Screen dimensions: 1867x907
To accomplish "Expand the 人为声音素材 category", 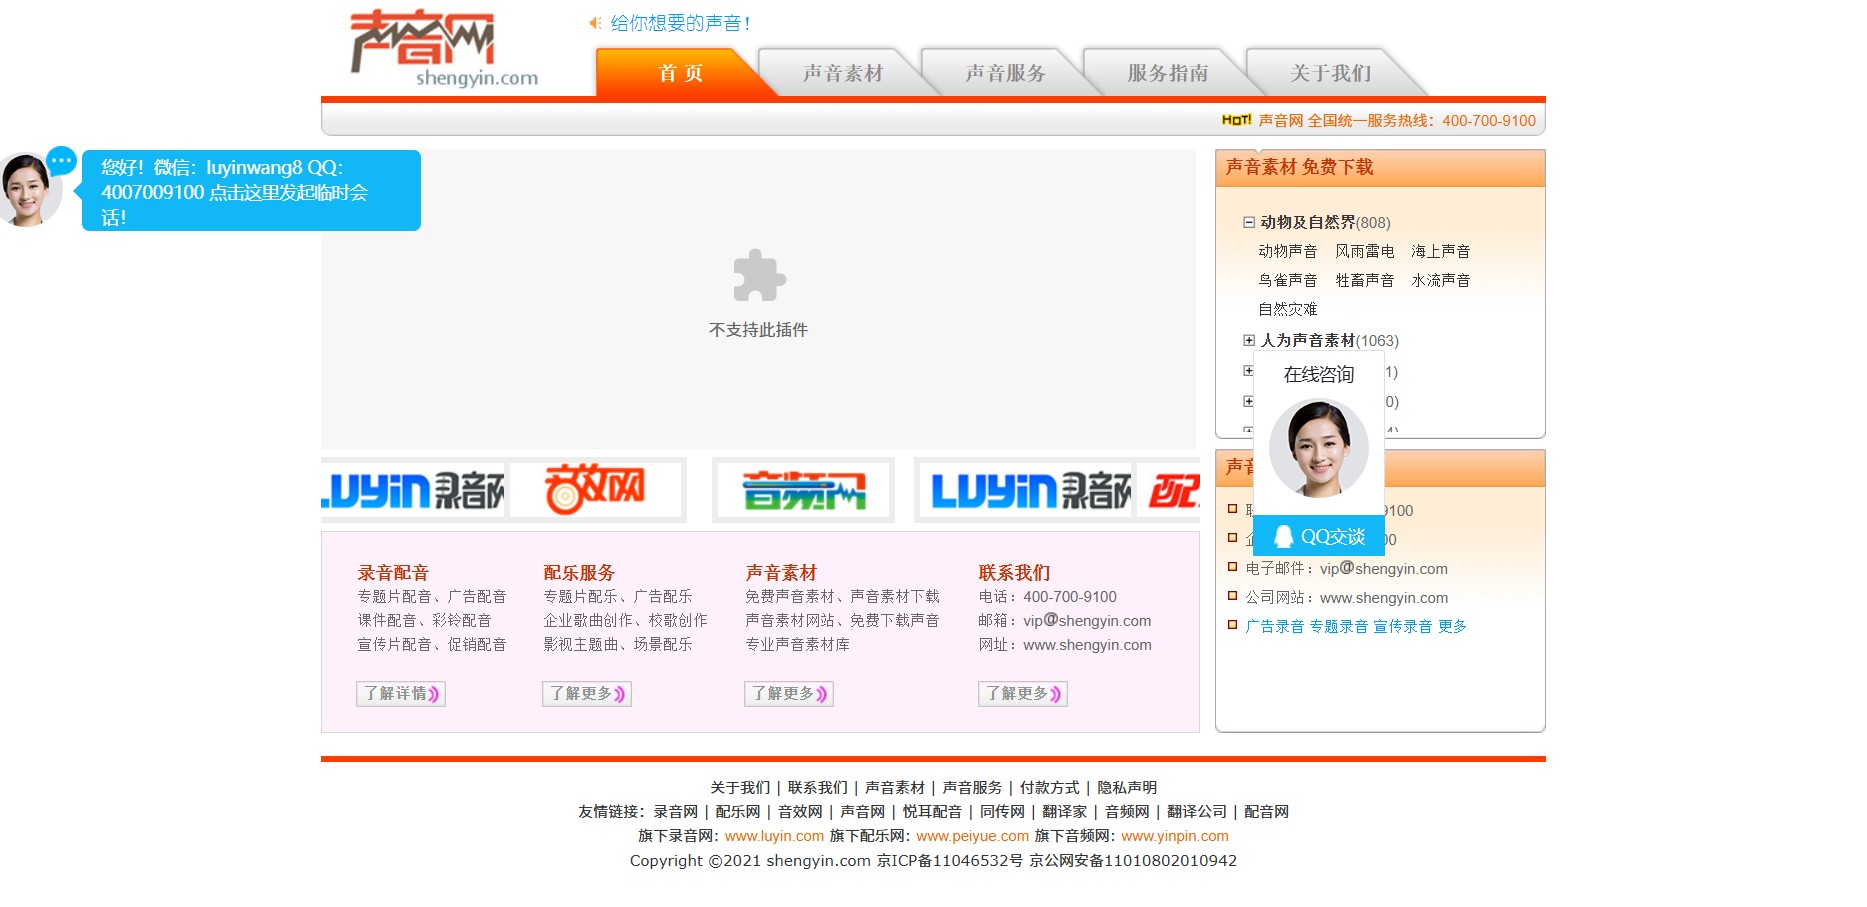I will coord(1248,340).
